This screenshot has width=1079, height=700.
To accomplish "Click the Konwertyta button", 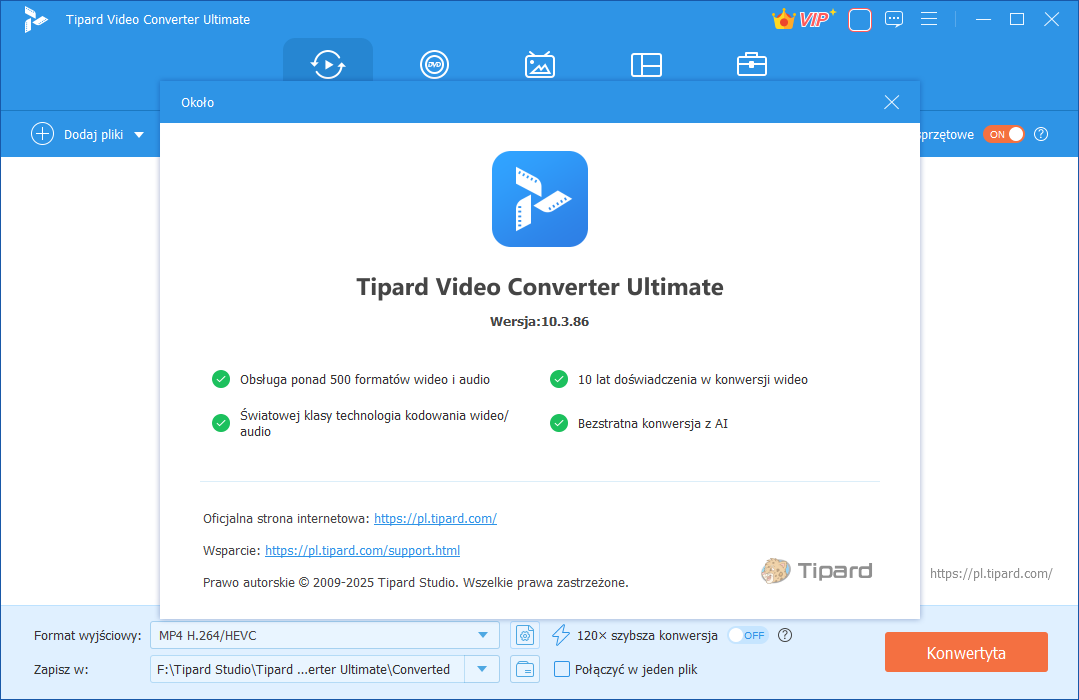I will coord(966,653).
